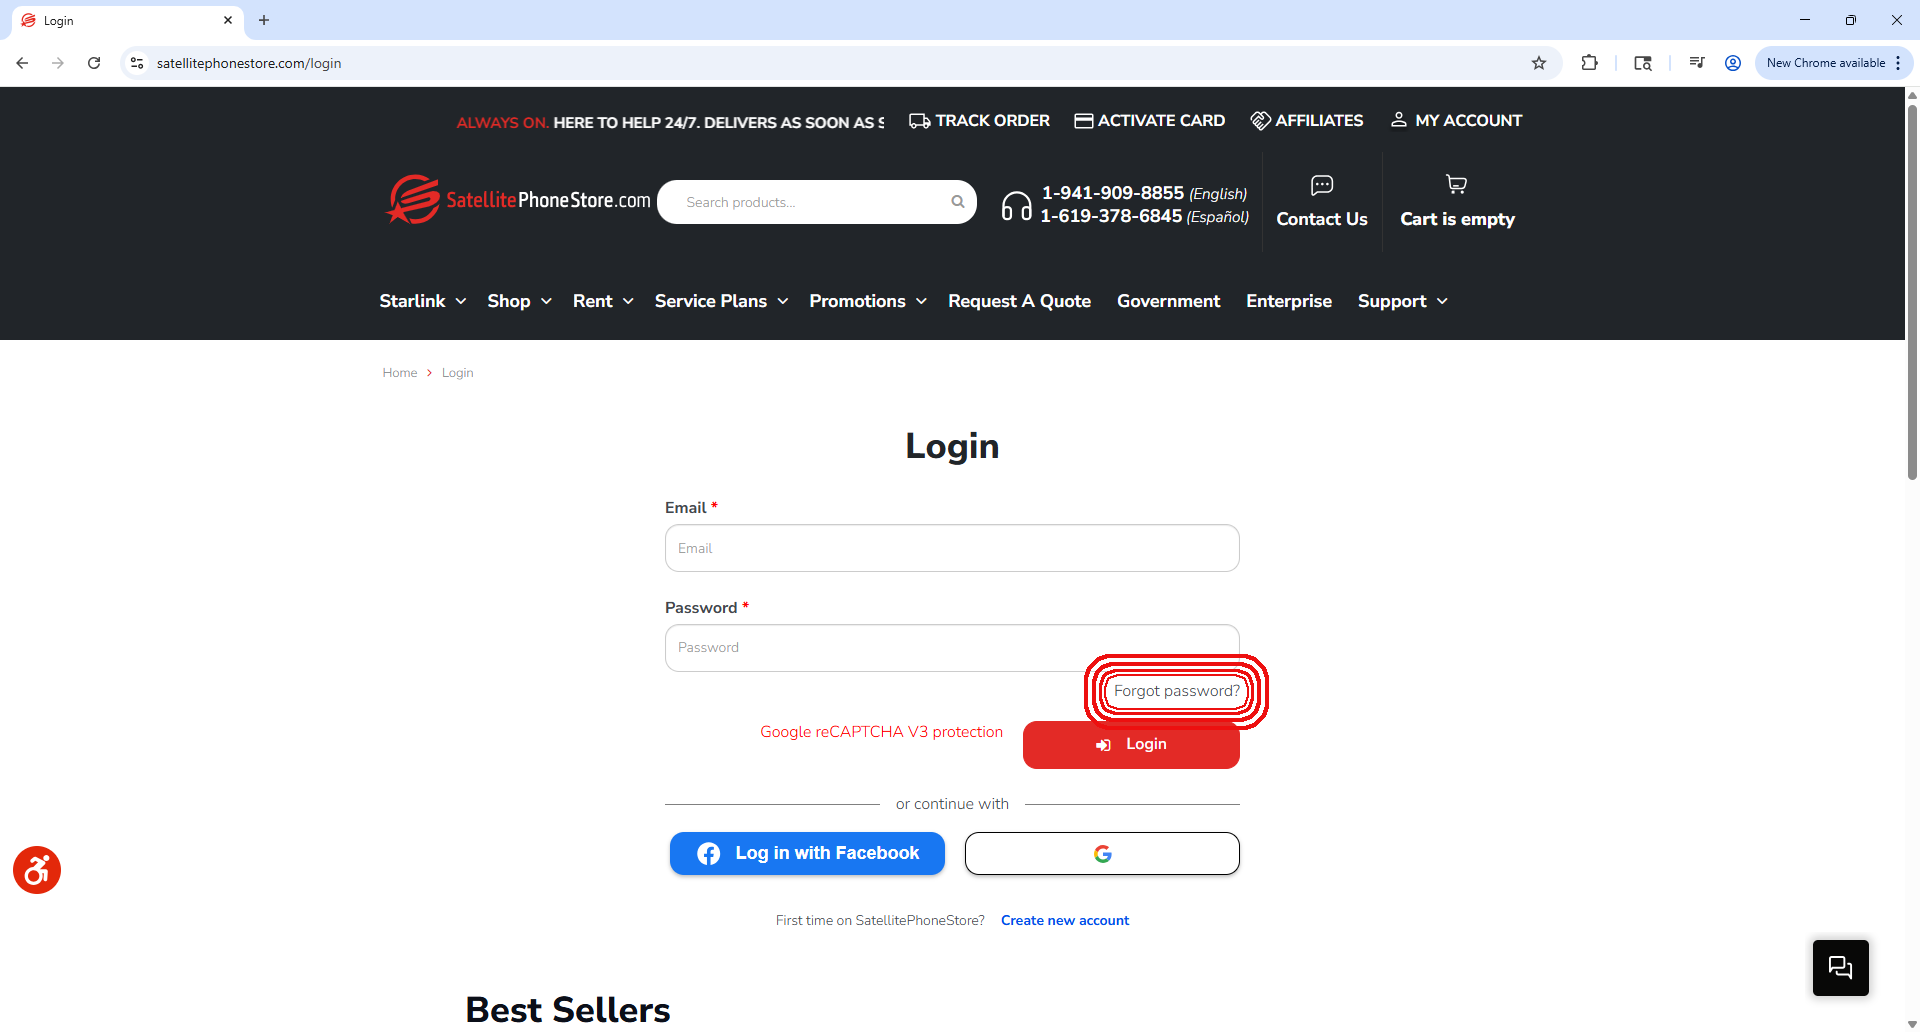Click Home breadcrumb link

click(400, 373)
